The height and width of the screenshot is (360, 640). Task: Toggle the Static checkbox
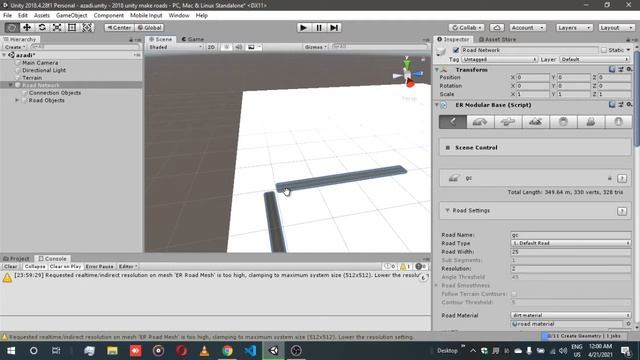(x=604, y=50)
